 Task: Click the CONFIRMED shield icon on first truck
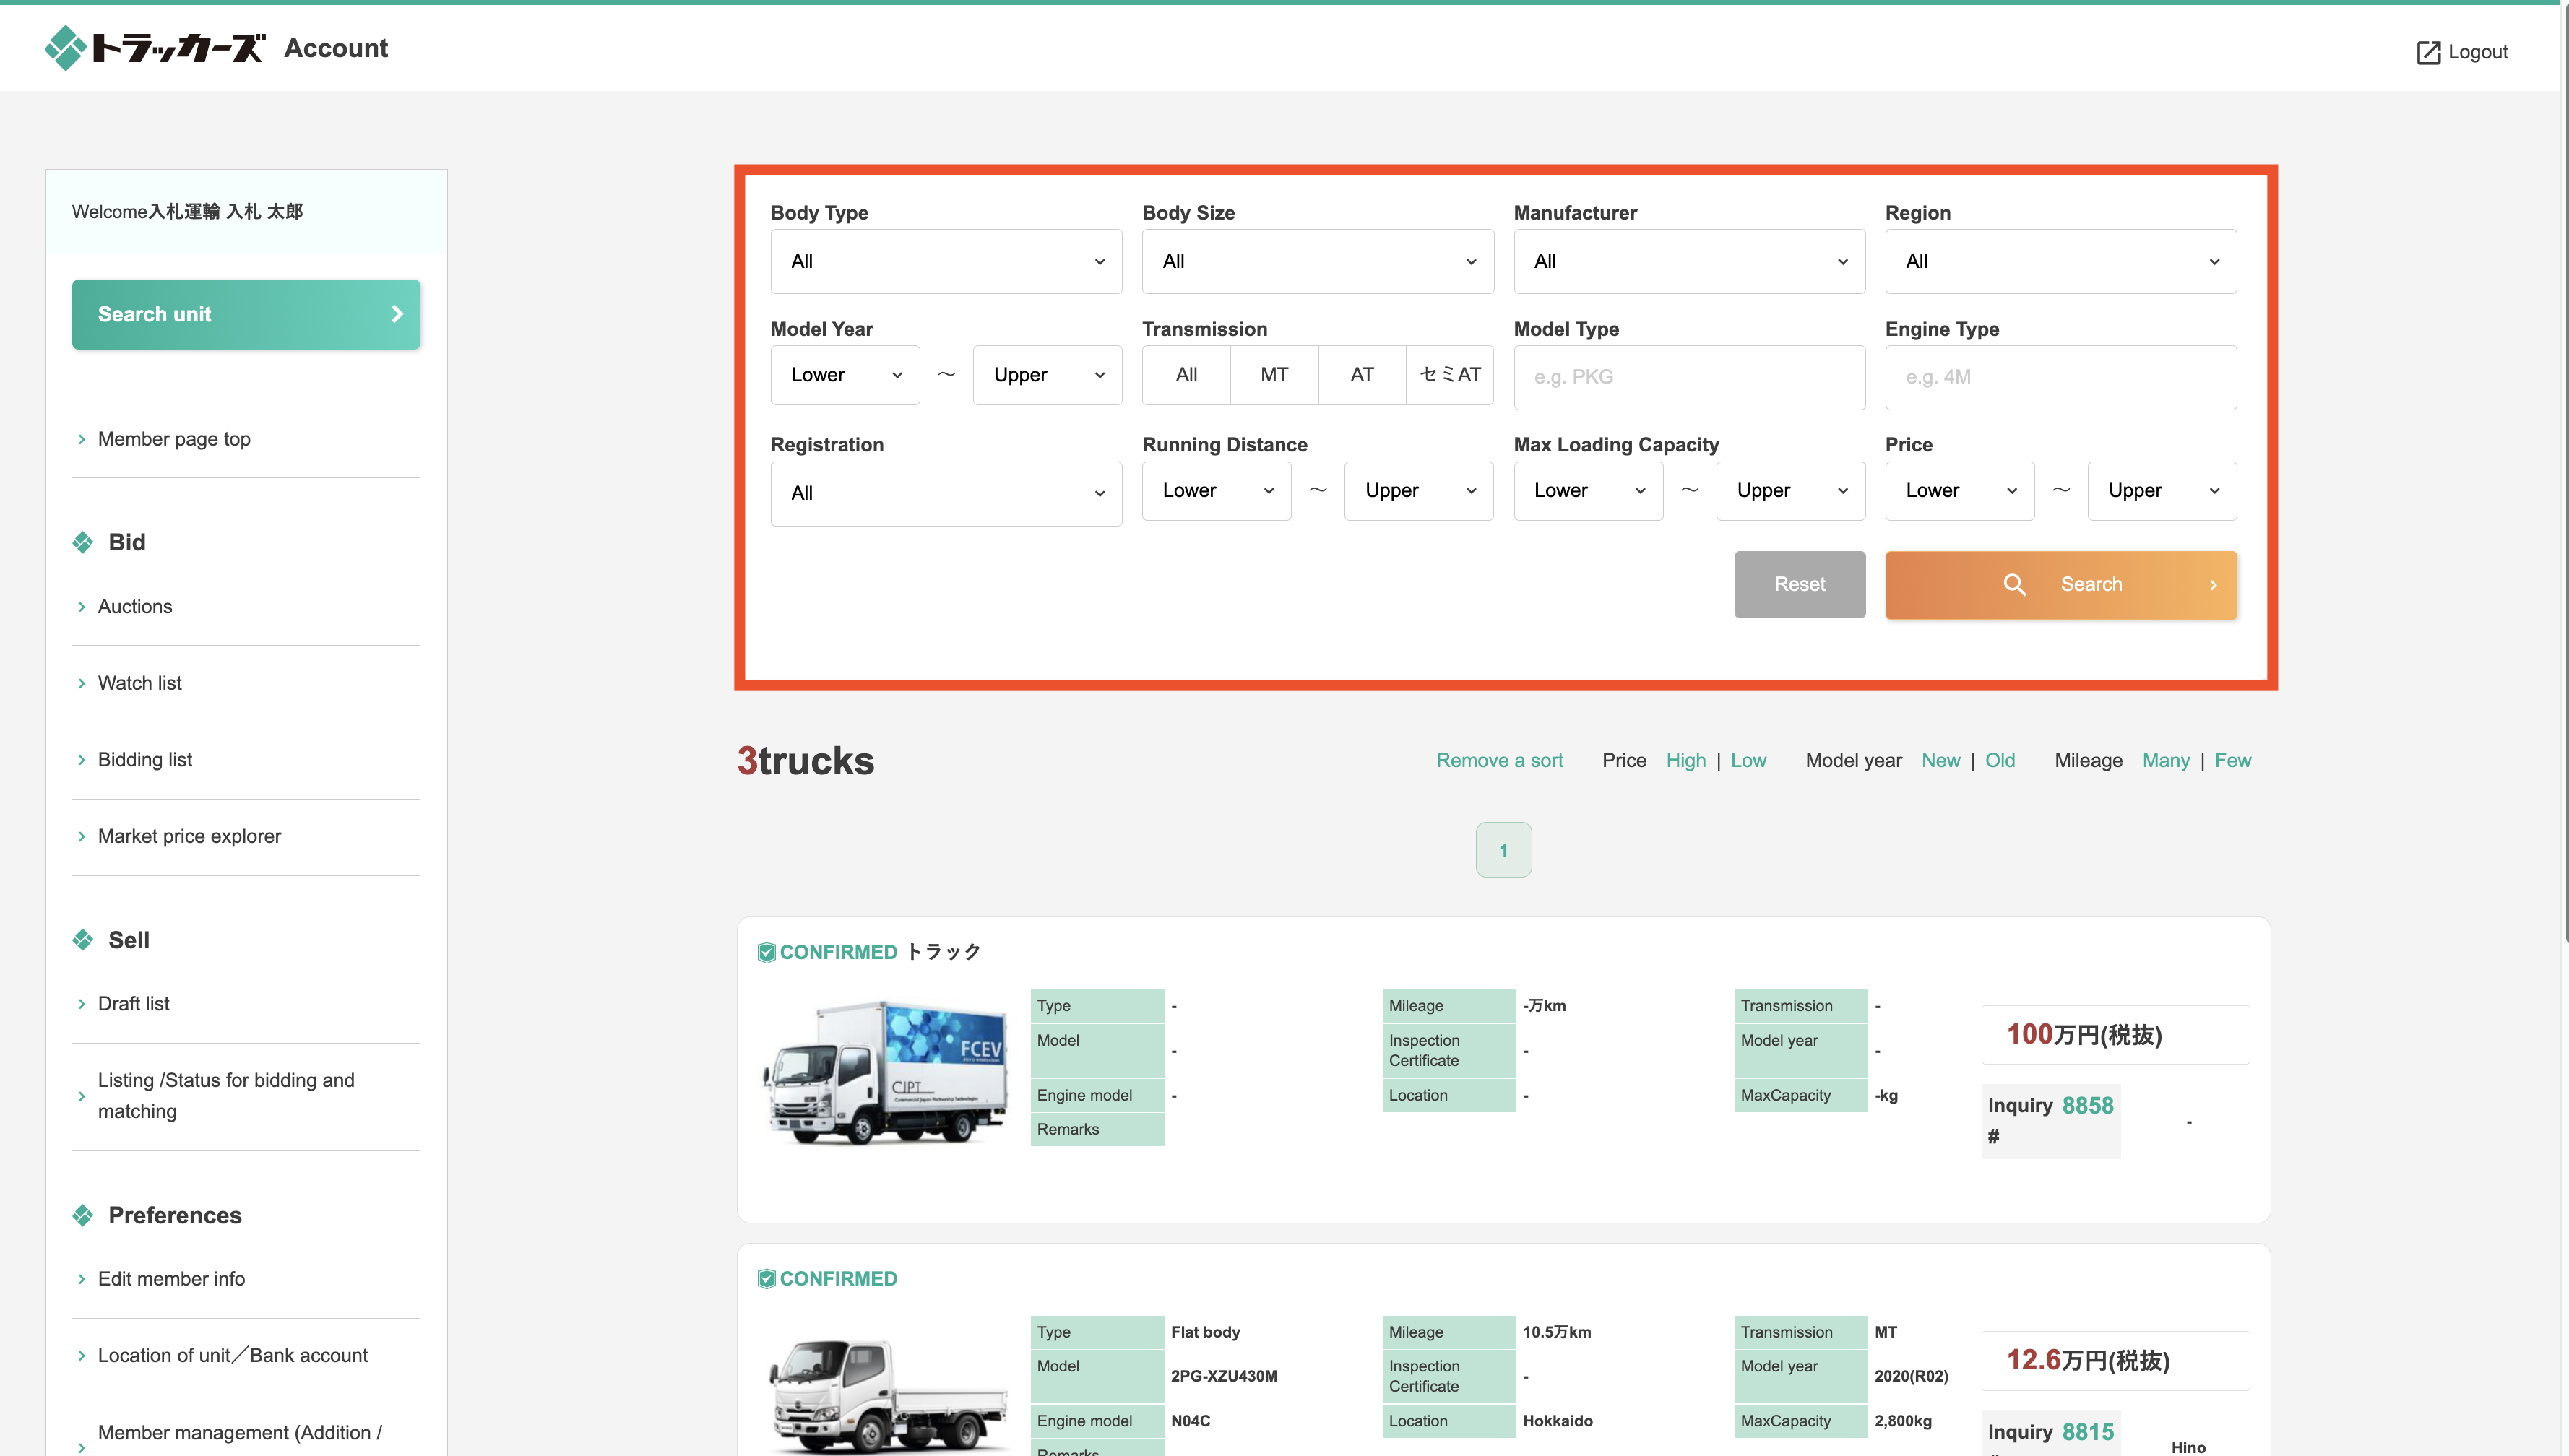click(766, 952)
